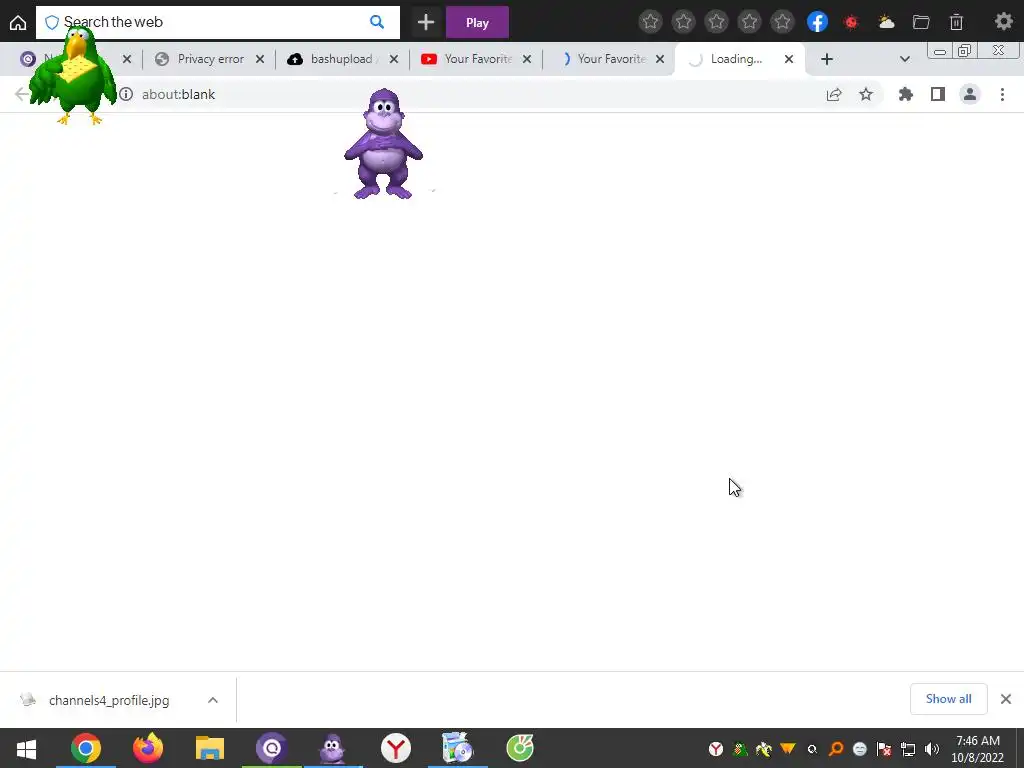Click the blue magnifier search icon
This screenshot has width=1024, height=768.
tap(377, 22)
